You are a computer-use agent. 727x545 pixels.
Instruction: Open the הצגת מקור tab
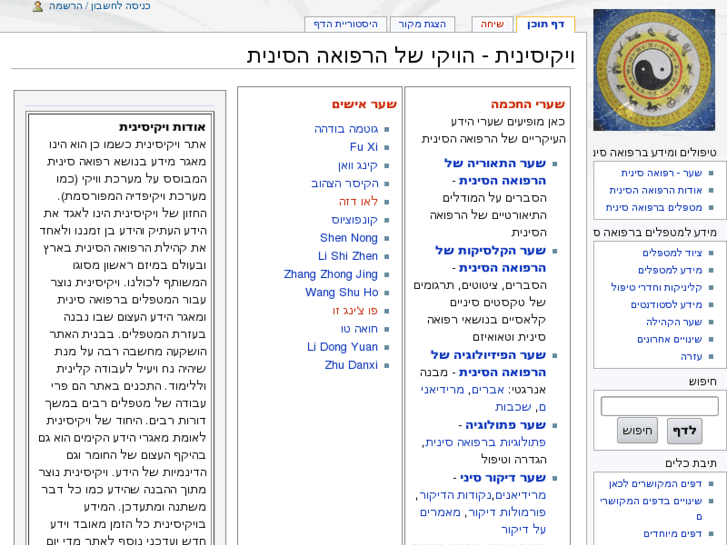tap(422, 24)
